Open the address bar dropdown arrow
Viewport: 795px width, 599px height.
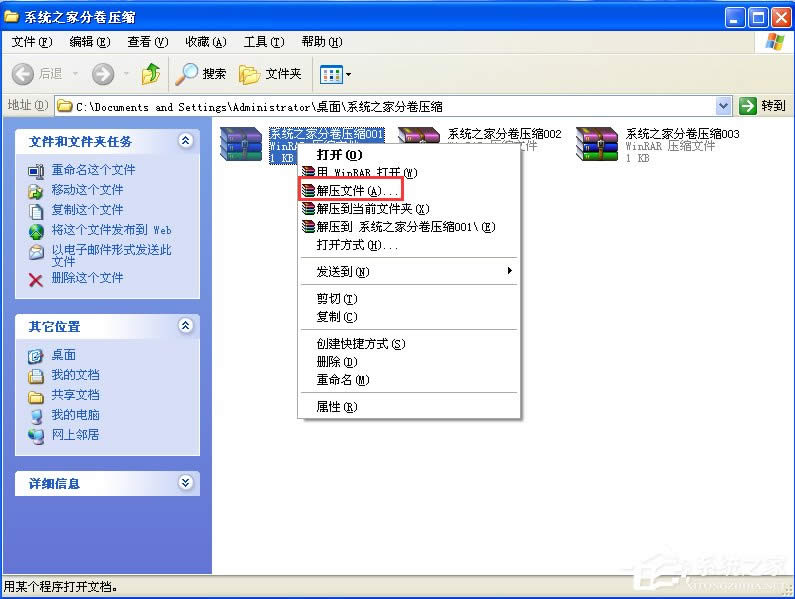click(724, 106)
